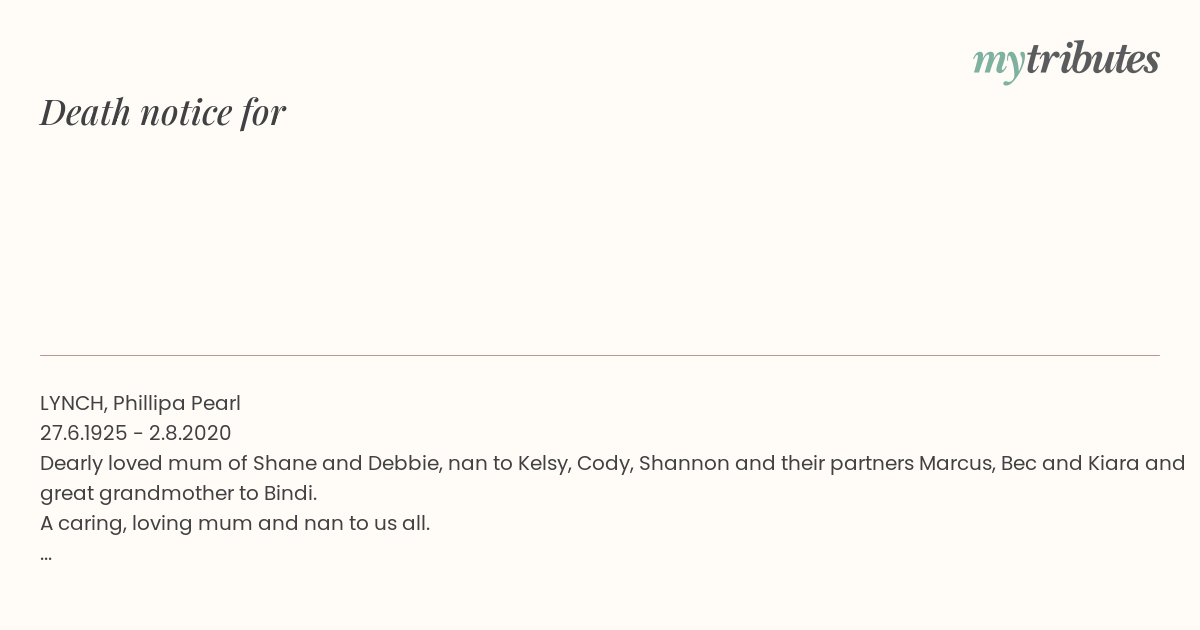This screenshot has height=630, width=1200.
Task: Expand the truncated notice via the ellipsis
Action: (x=46, y=556)
